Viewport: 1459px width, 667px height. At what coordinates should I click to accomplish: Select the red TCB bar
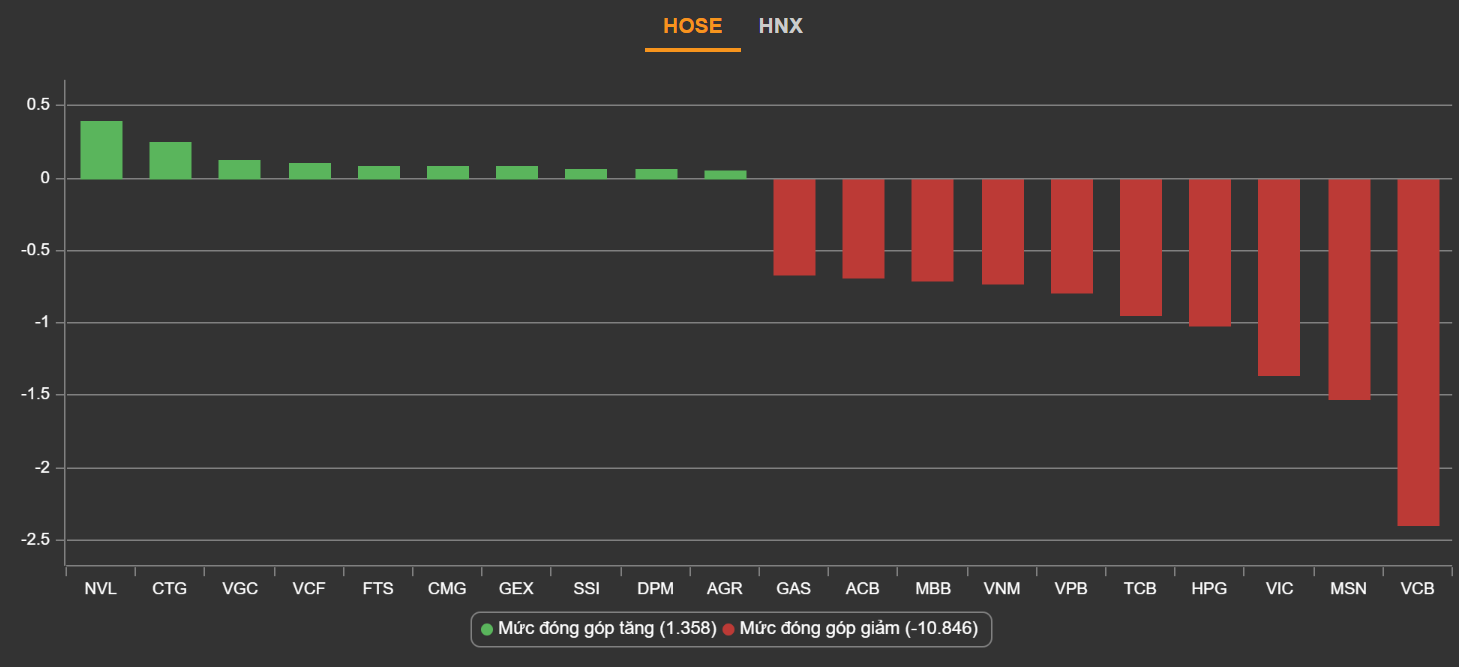click(x=1140, y=247)
